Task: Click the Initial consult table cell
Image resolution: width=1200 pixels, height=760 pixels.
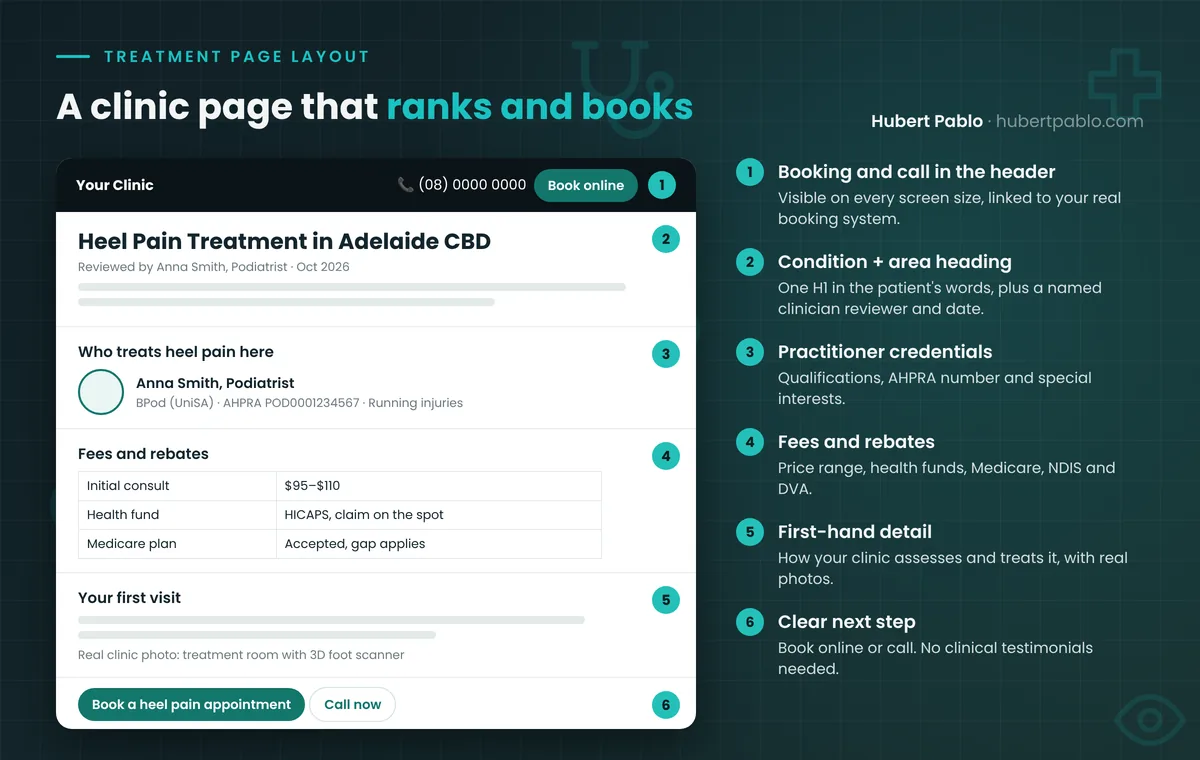Action: point(177,486)
